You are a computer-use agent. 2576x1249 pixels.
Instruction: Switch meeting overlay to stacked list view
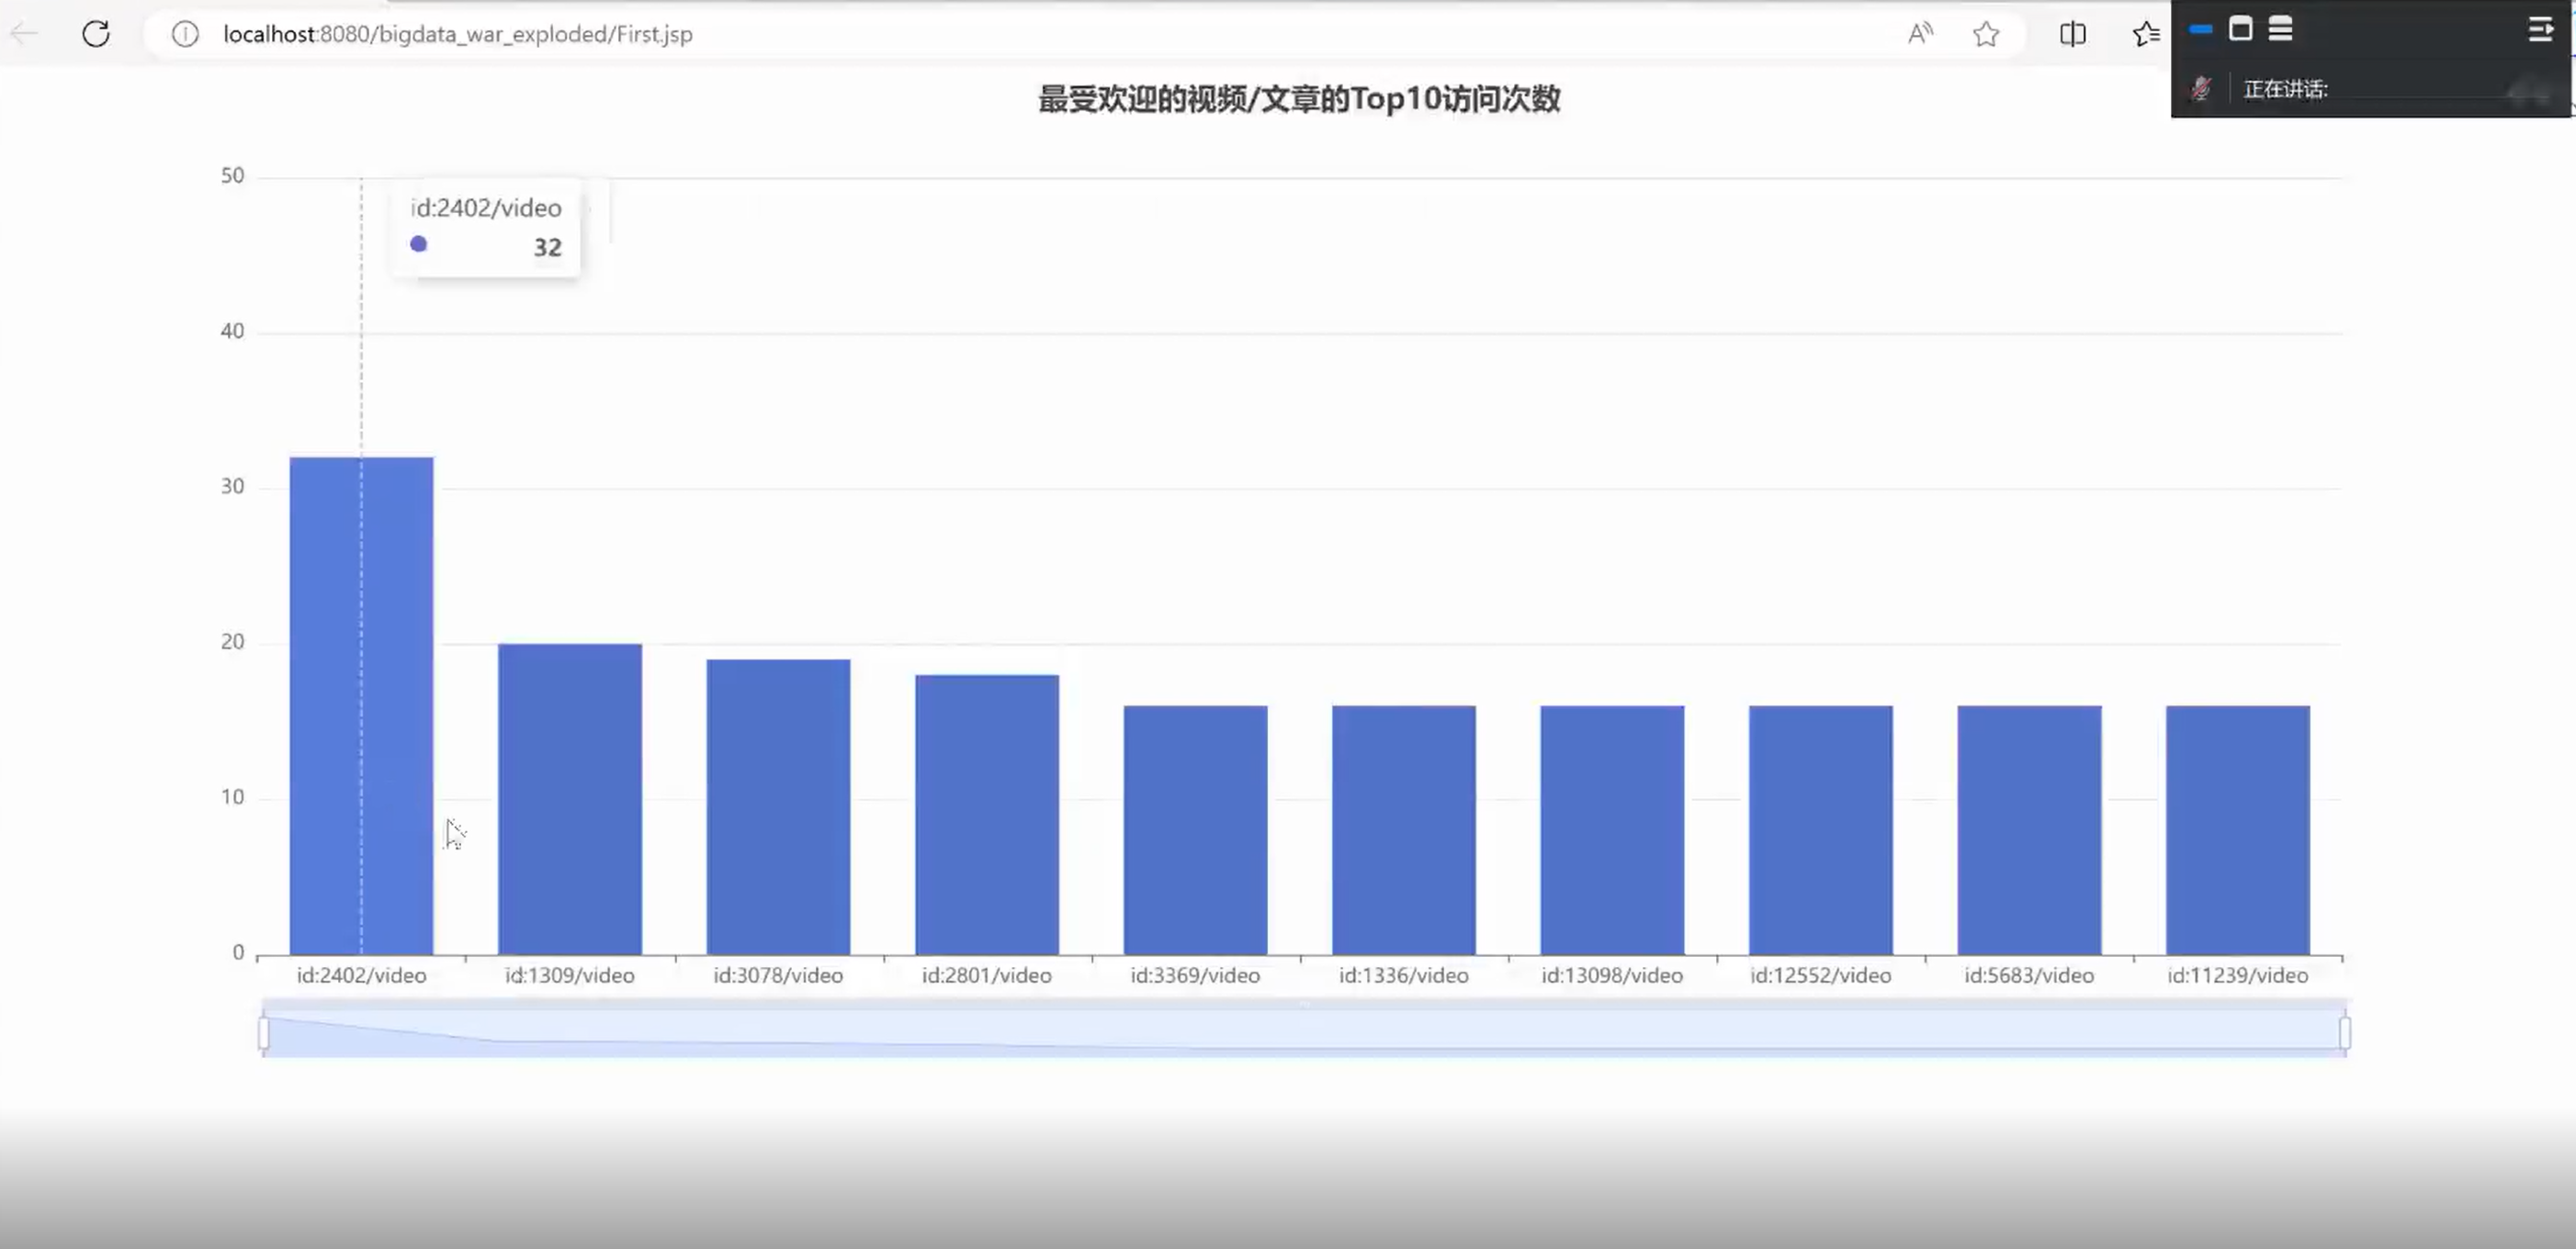tap(2280, 29)
